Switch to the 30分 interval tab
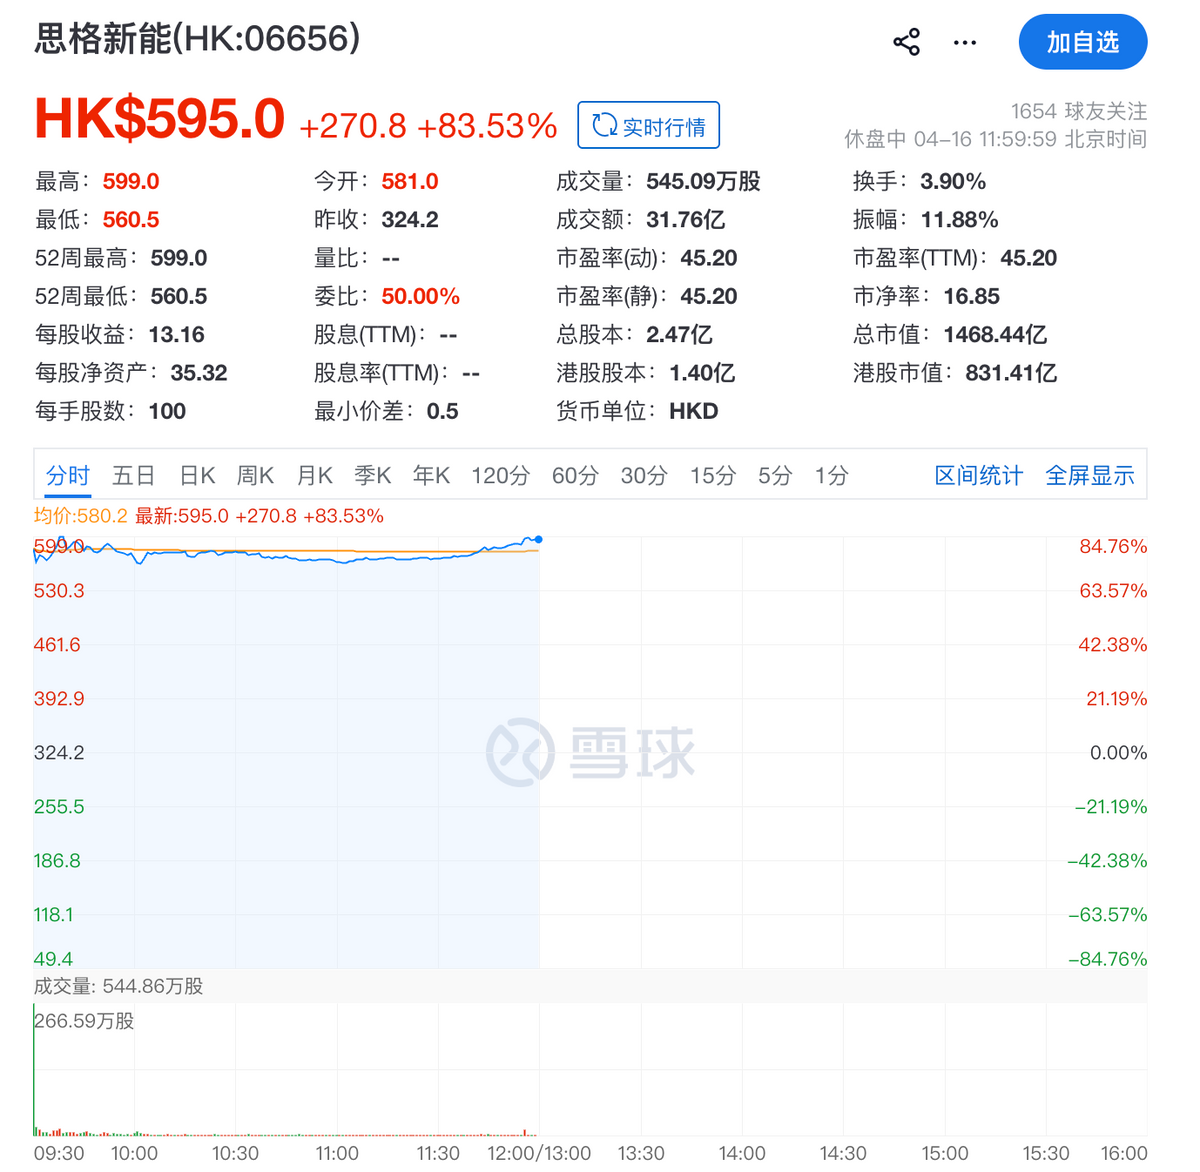This screenshot has height=1172, width=1200. [643, 475]
